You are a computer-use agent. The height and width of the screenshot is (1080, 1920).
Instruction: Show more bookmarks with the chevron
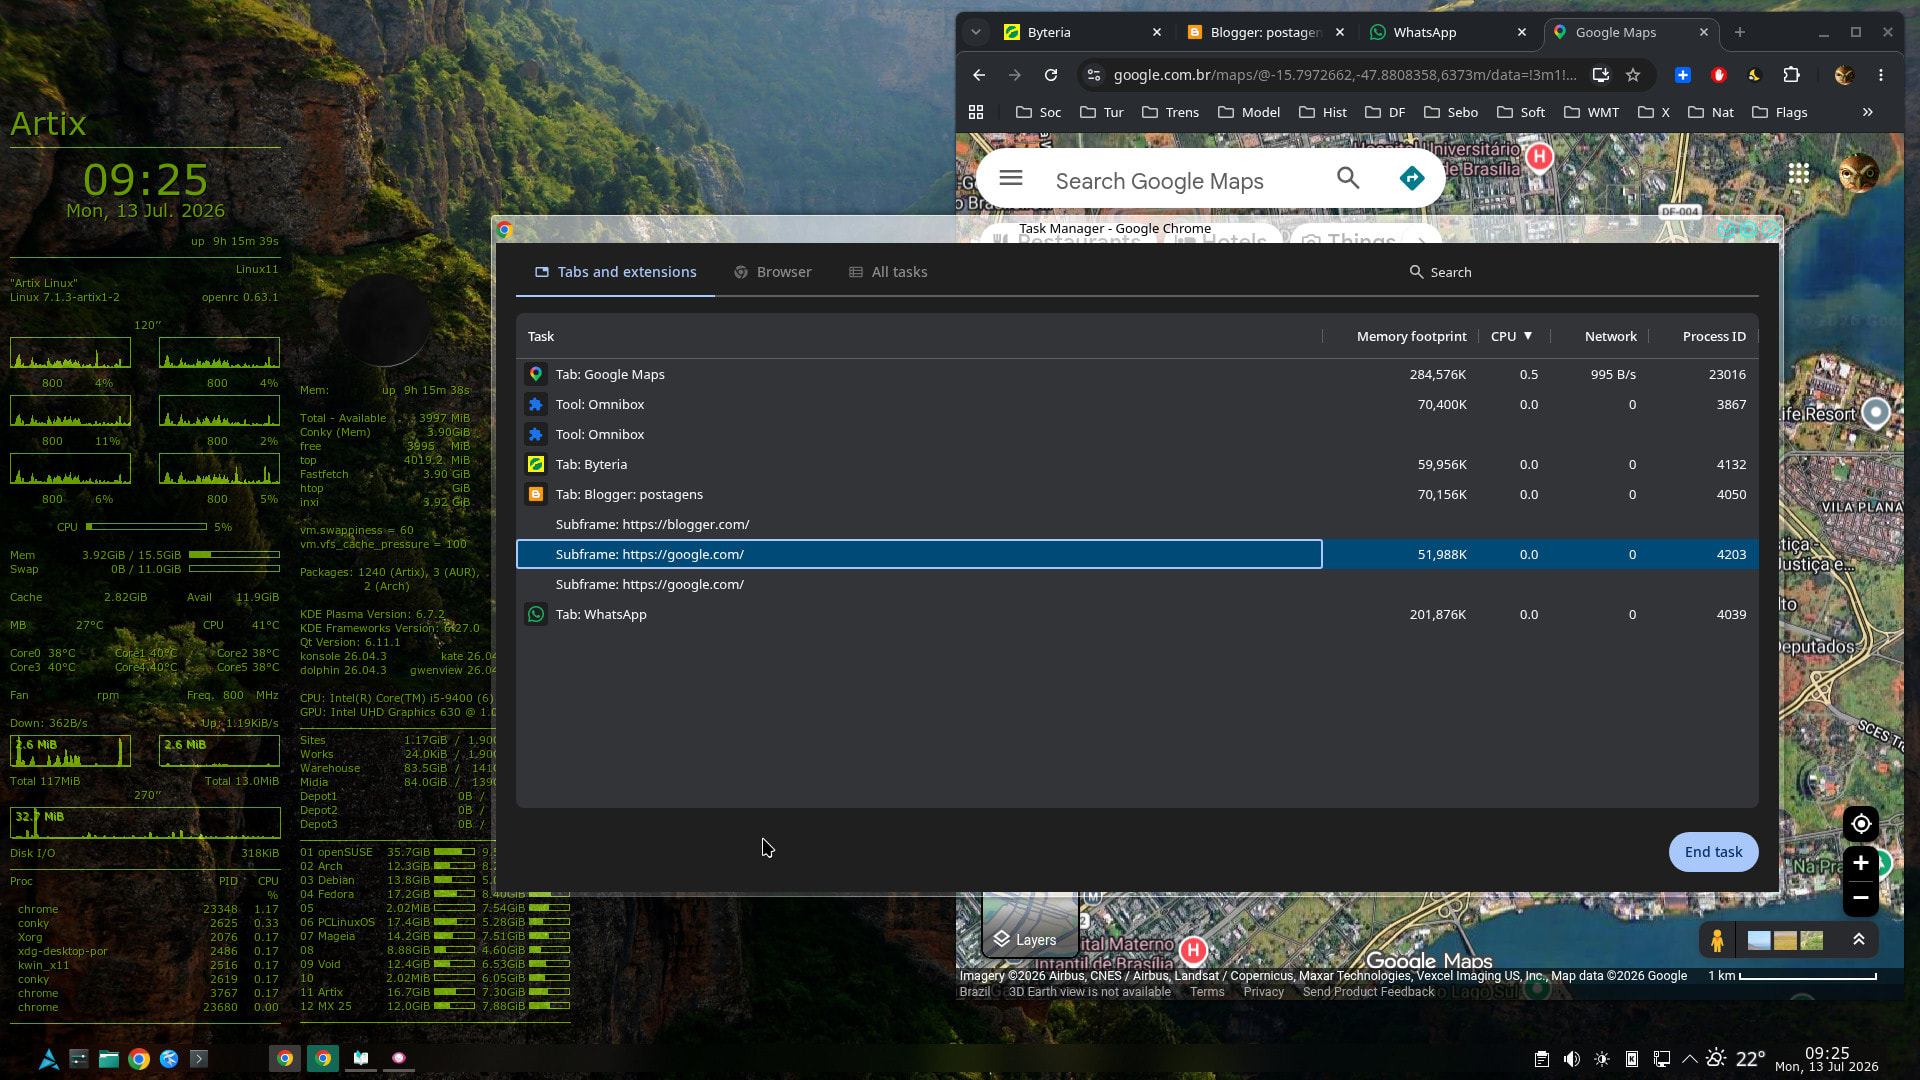point(1867,112)
